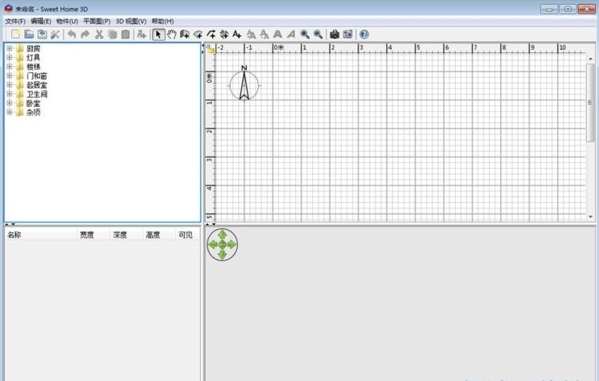Select the 卫生间 folder in catalog
599x381 pixels.
(x=37, y=94)
